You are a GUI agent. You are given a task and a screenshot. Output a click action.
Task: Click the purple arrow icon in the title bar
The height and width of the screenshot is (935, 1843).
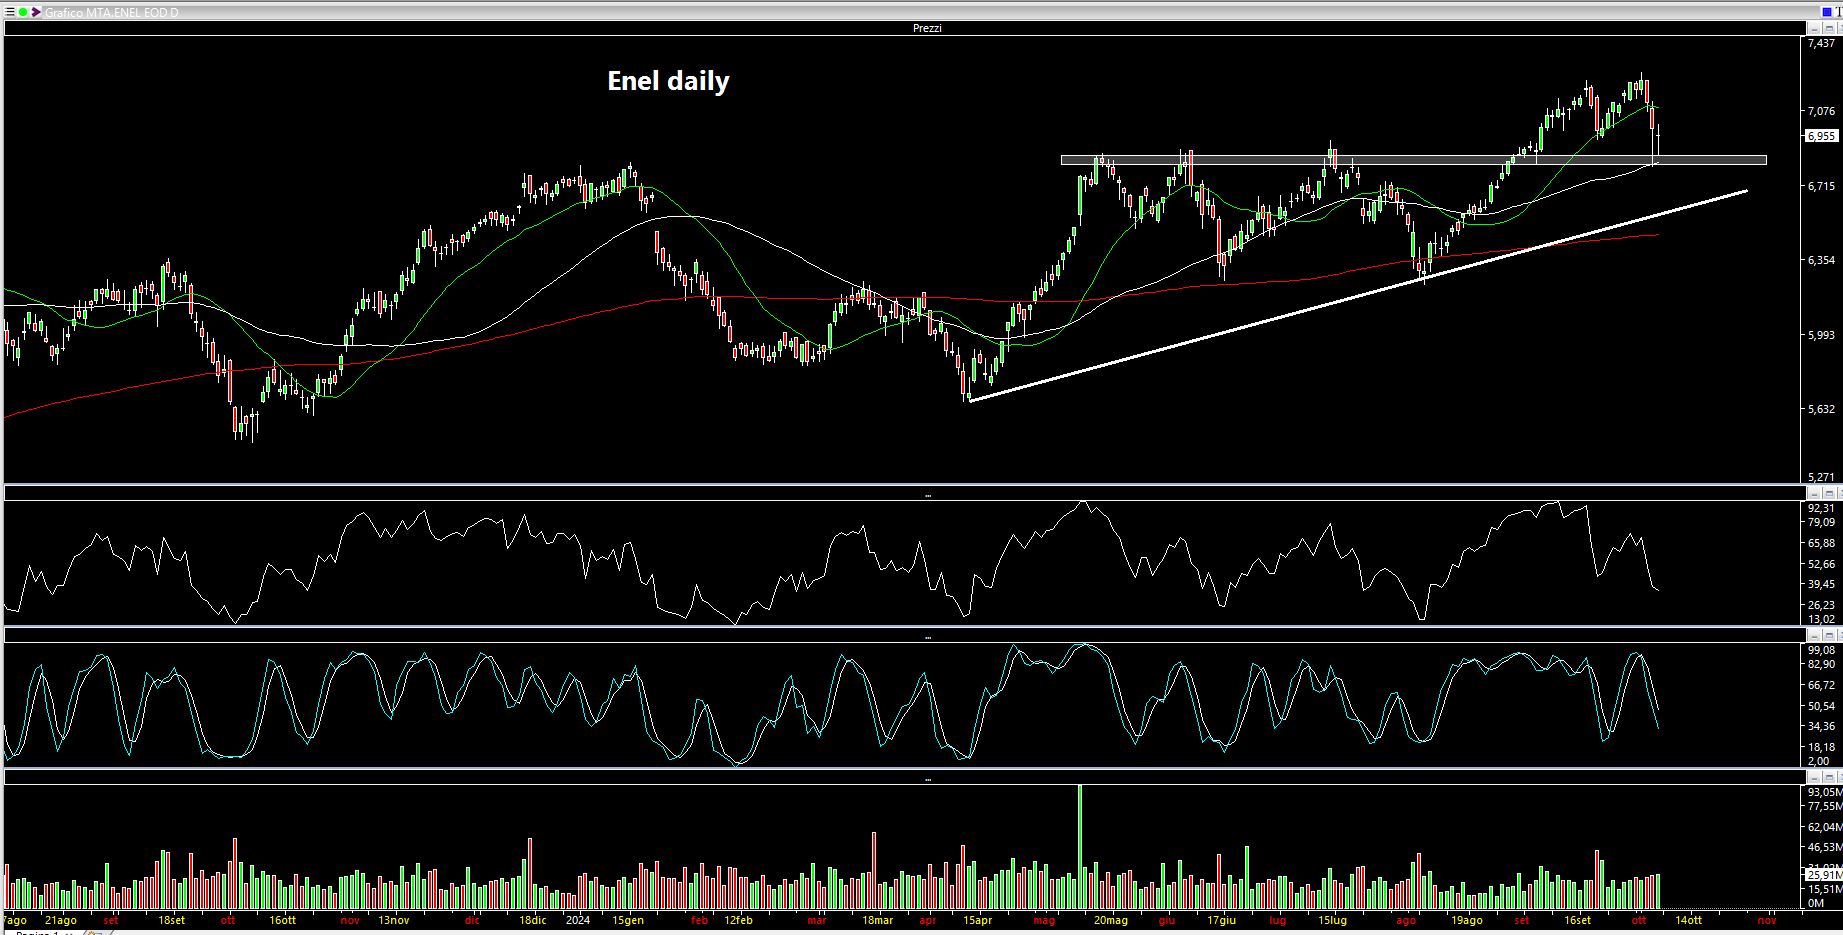pos(36,12)
